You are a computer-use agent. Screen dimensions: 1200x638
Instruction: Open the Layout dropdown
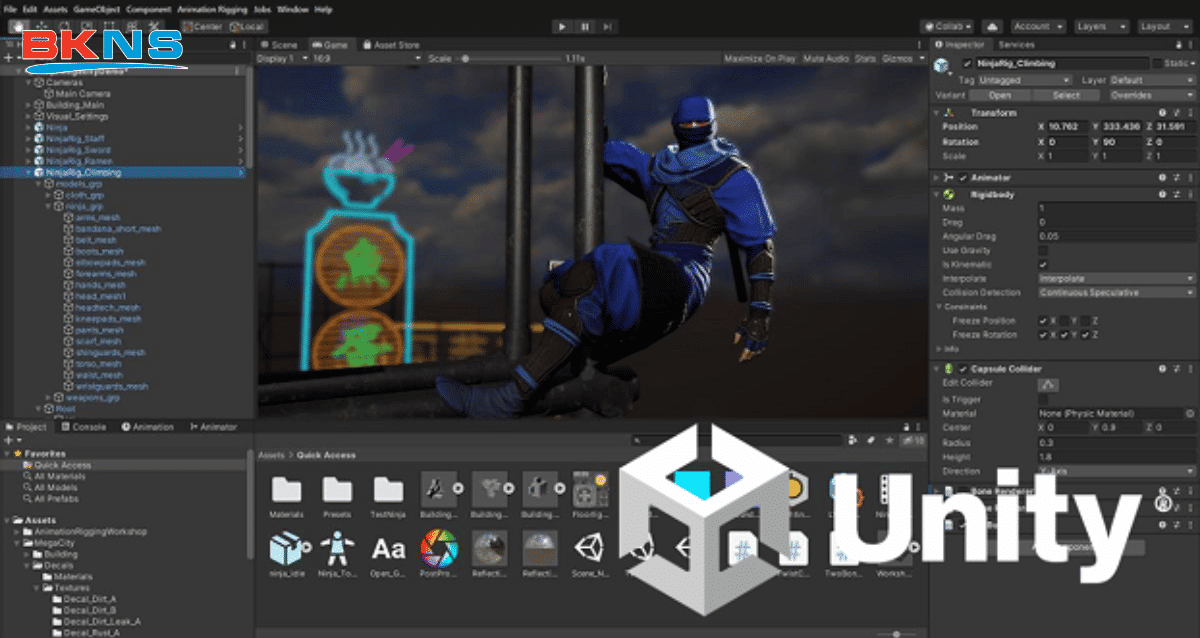click(x=1164, y=26)
